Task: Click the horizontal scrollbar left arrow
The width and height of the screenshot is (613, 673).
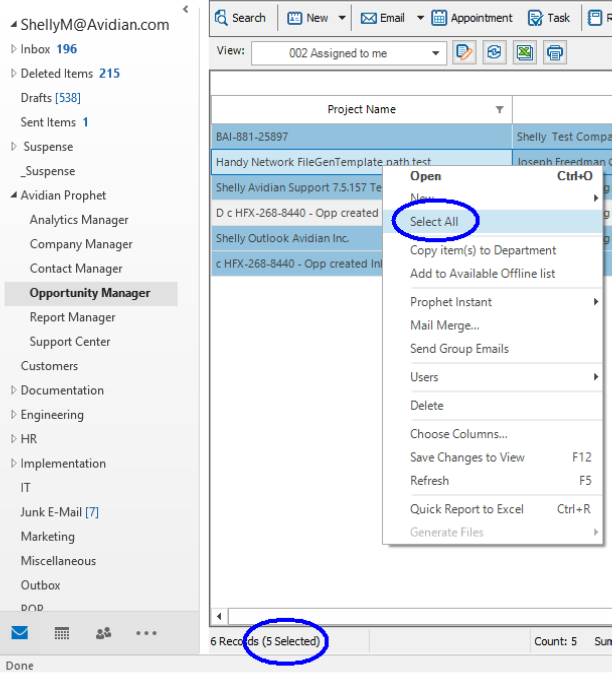Action: click(219, 616)
